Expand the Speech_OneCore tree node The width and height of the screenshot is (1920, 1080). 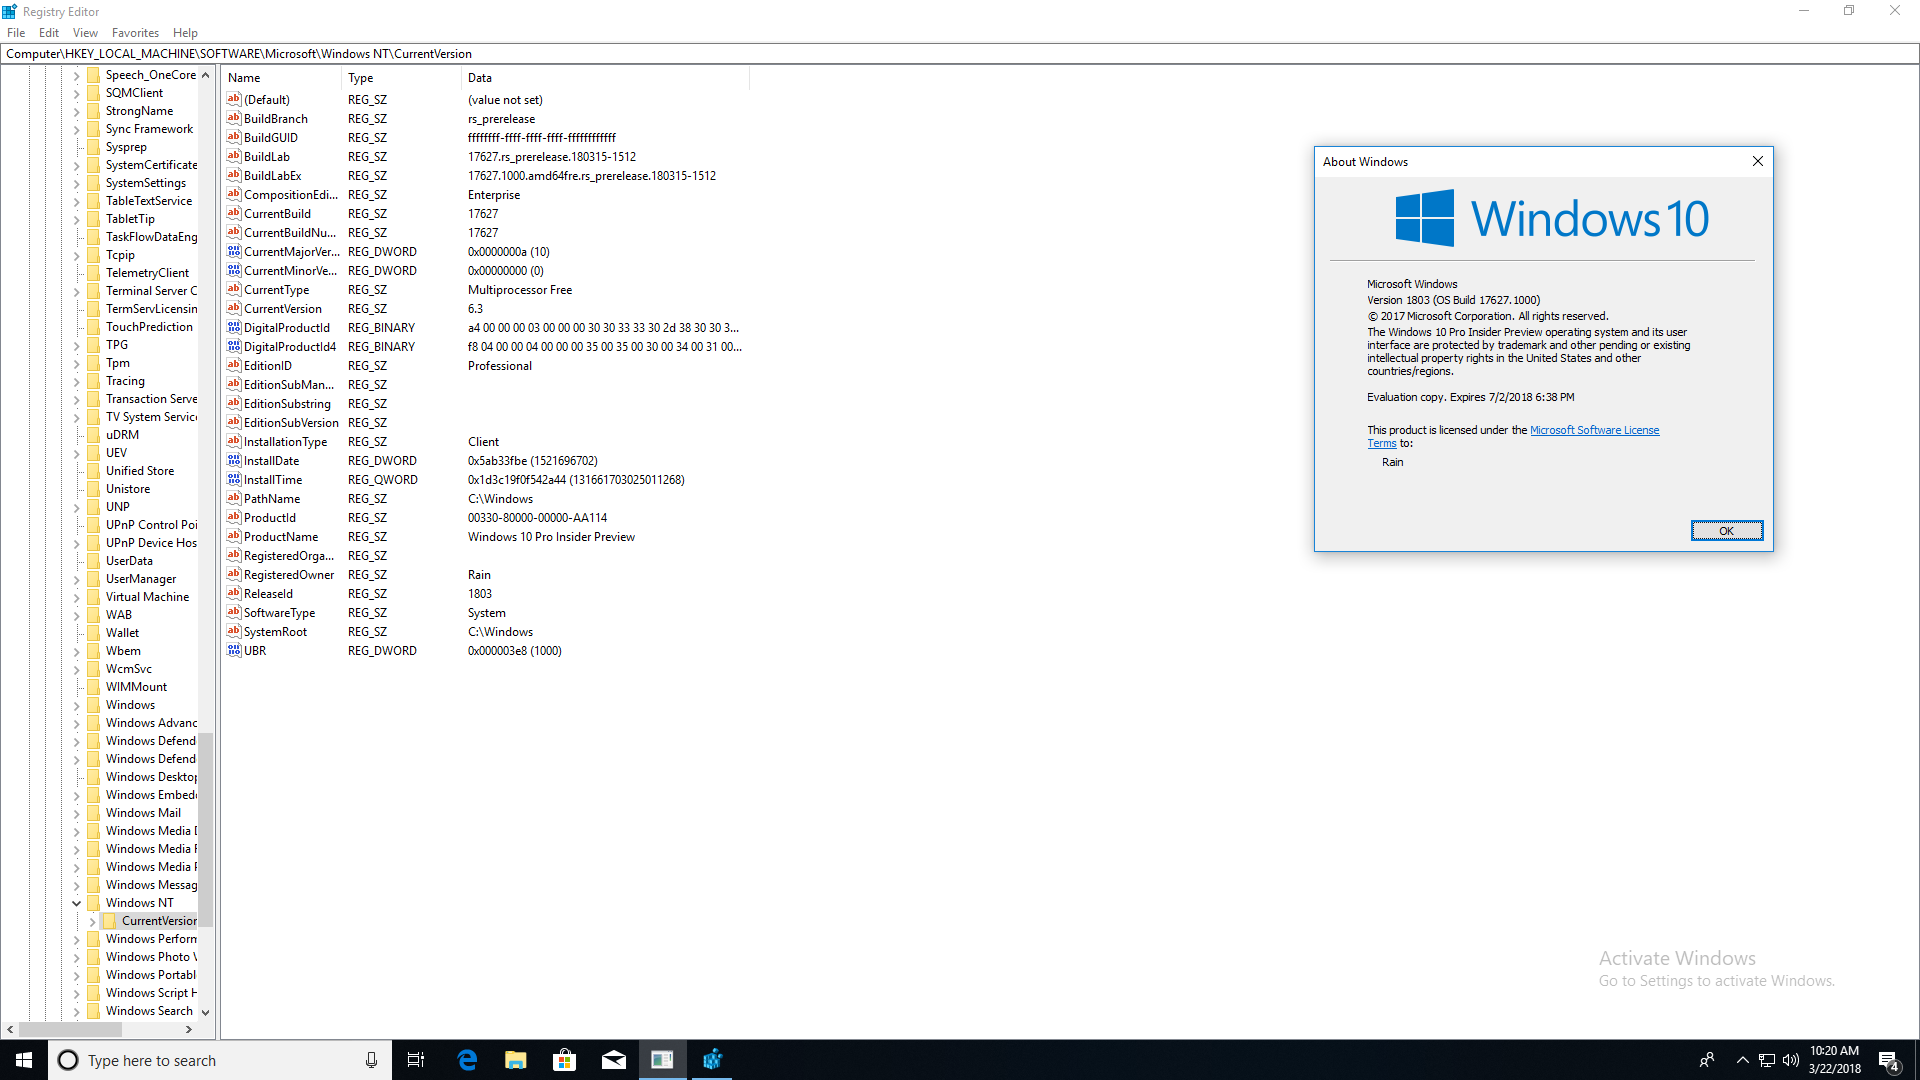(76, 74)
